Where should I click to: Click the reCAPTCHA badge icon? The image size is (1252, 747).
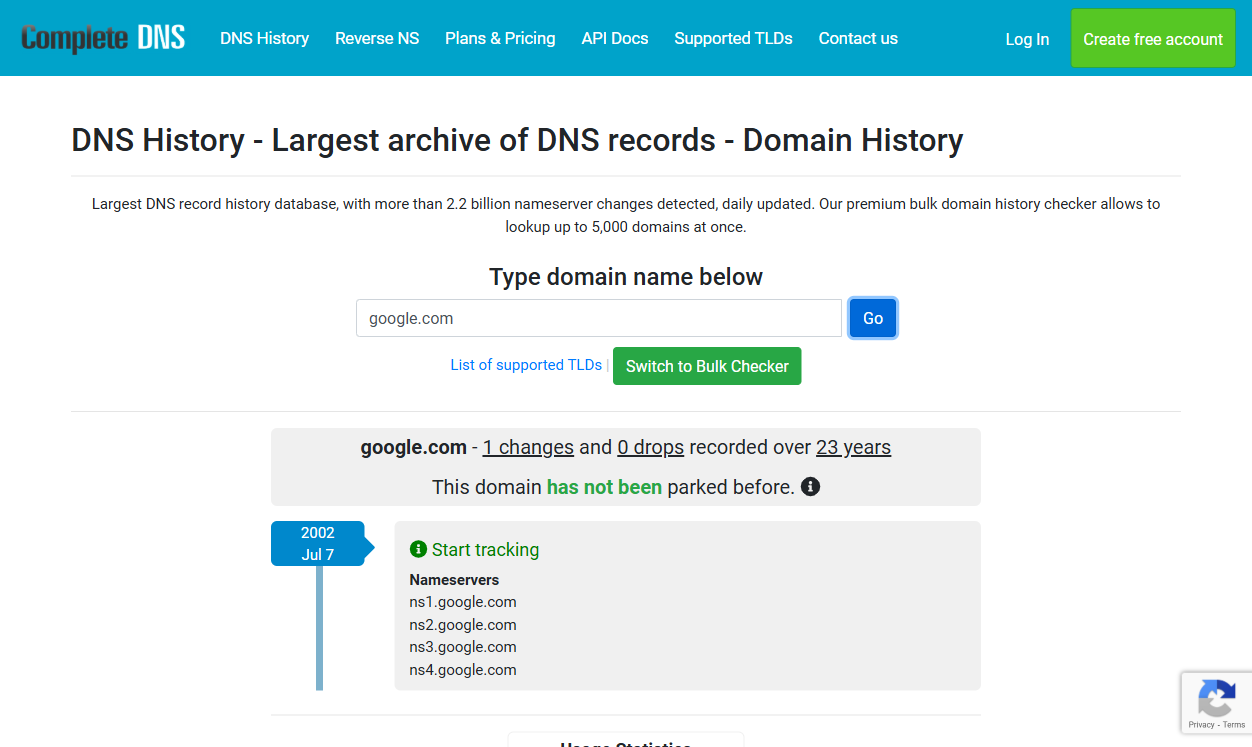click(x=1216, y=697)
